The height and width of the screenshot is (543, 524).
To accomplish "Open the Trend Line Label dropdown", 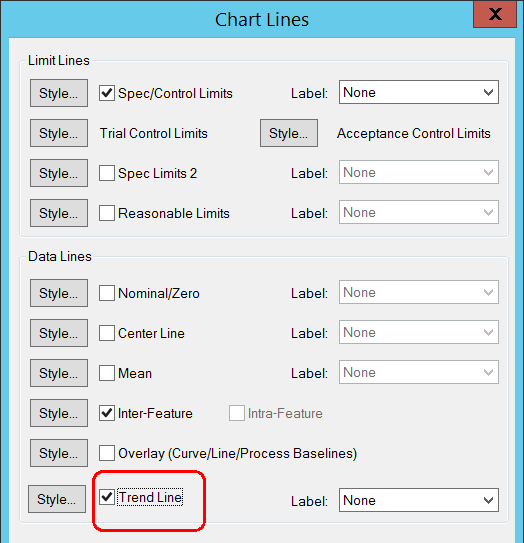I will [419, 500].
